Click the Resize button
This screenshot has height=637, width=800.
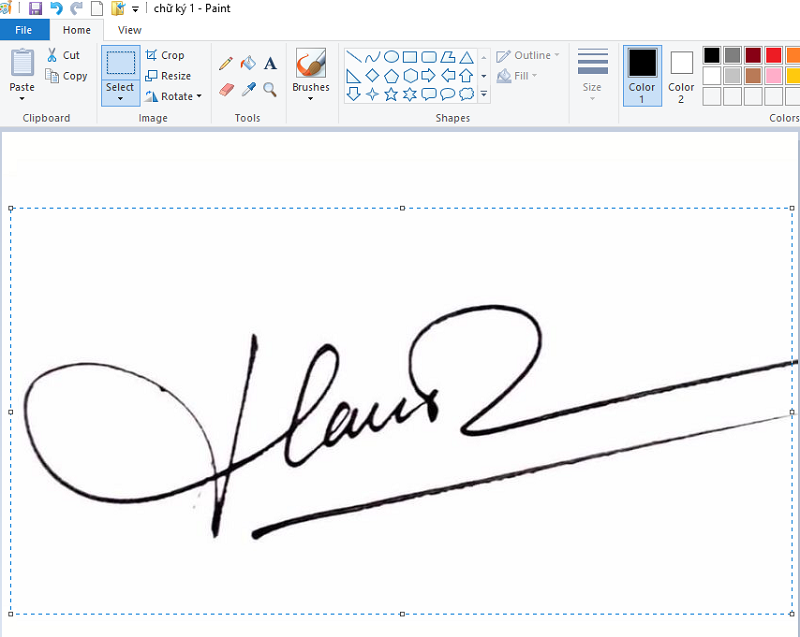(x=168, y=76)
